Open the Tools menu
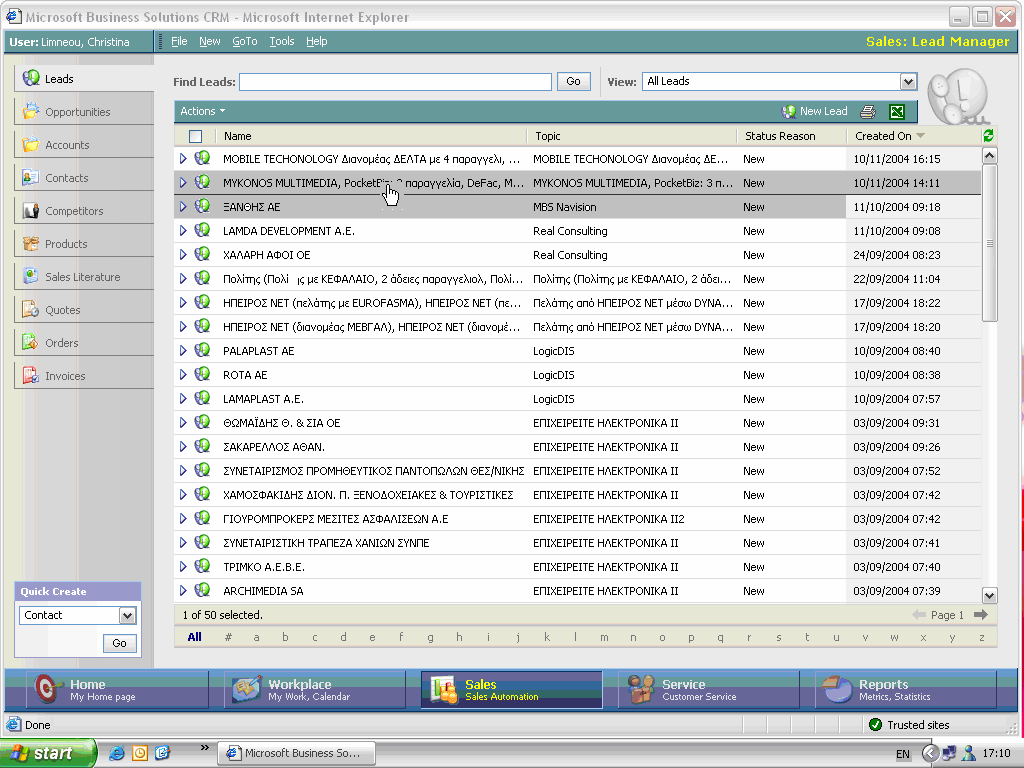The height and width of the screenshot is (768, 1024). (281, 41)
